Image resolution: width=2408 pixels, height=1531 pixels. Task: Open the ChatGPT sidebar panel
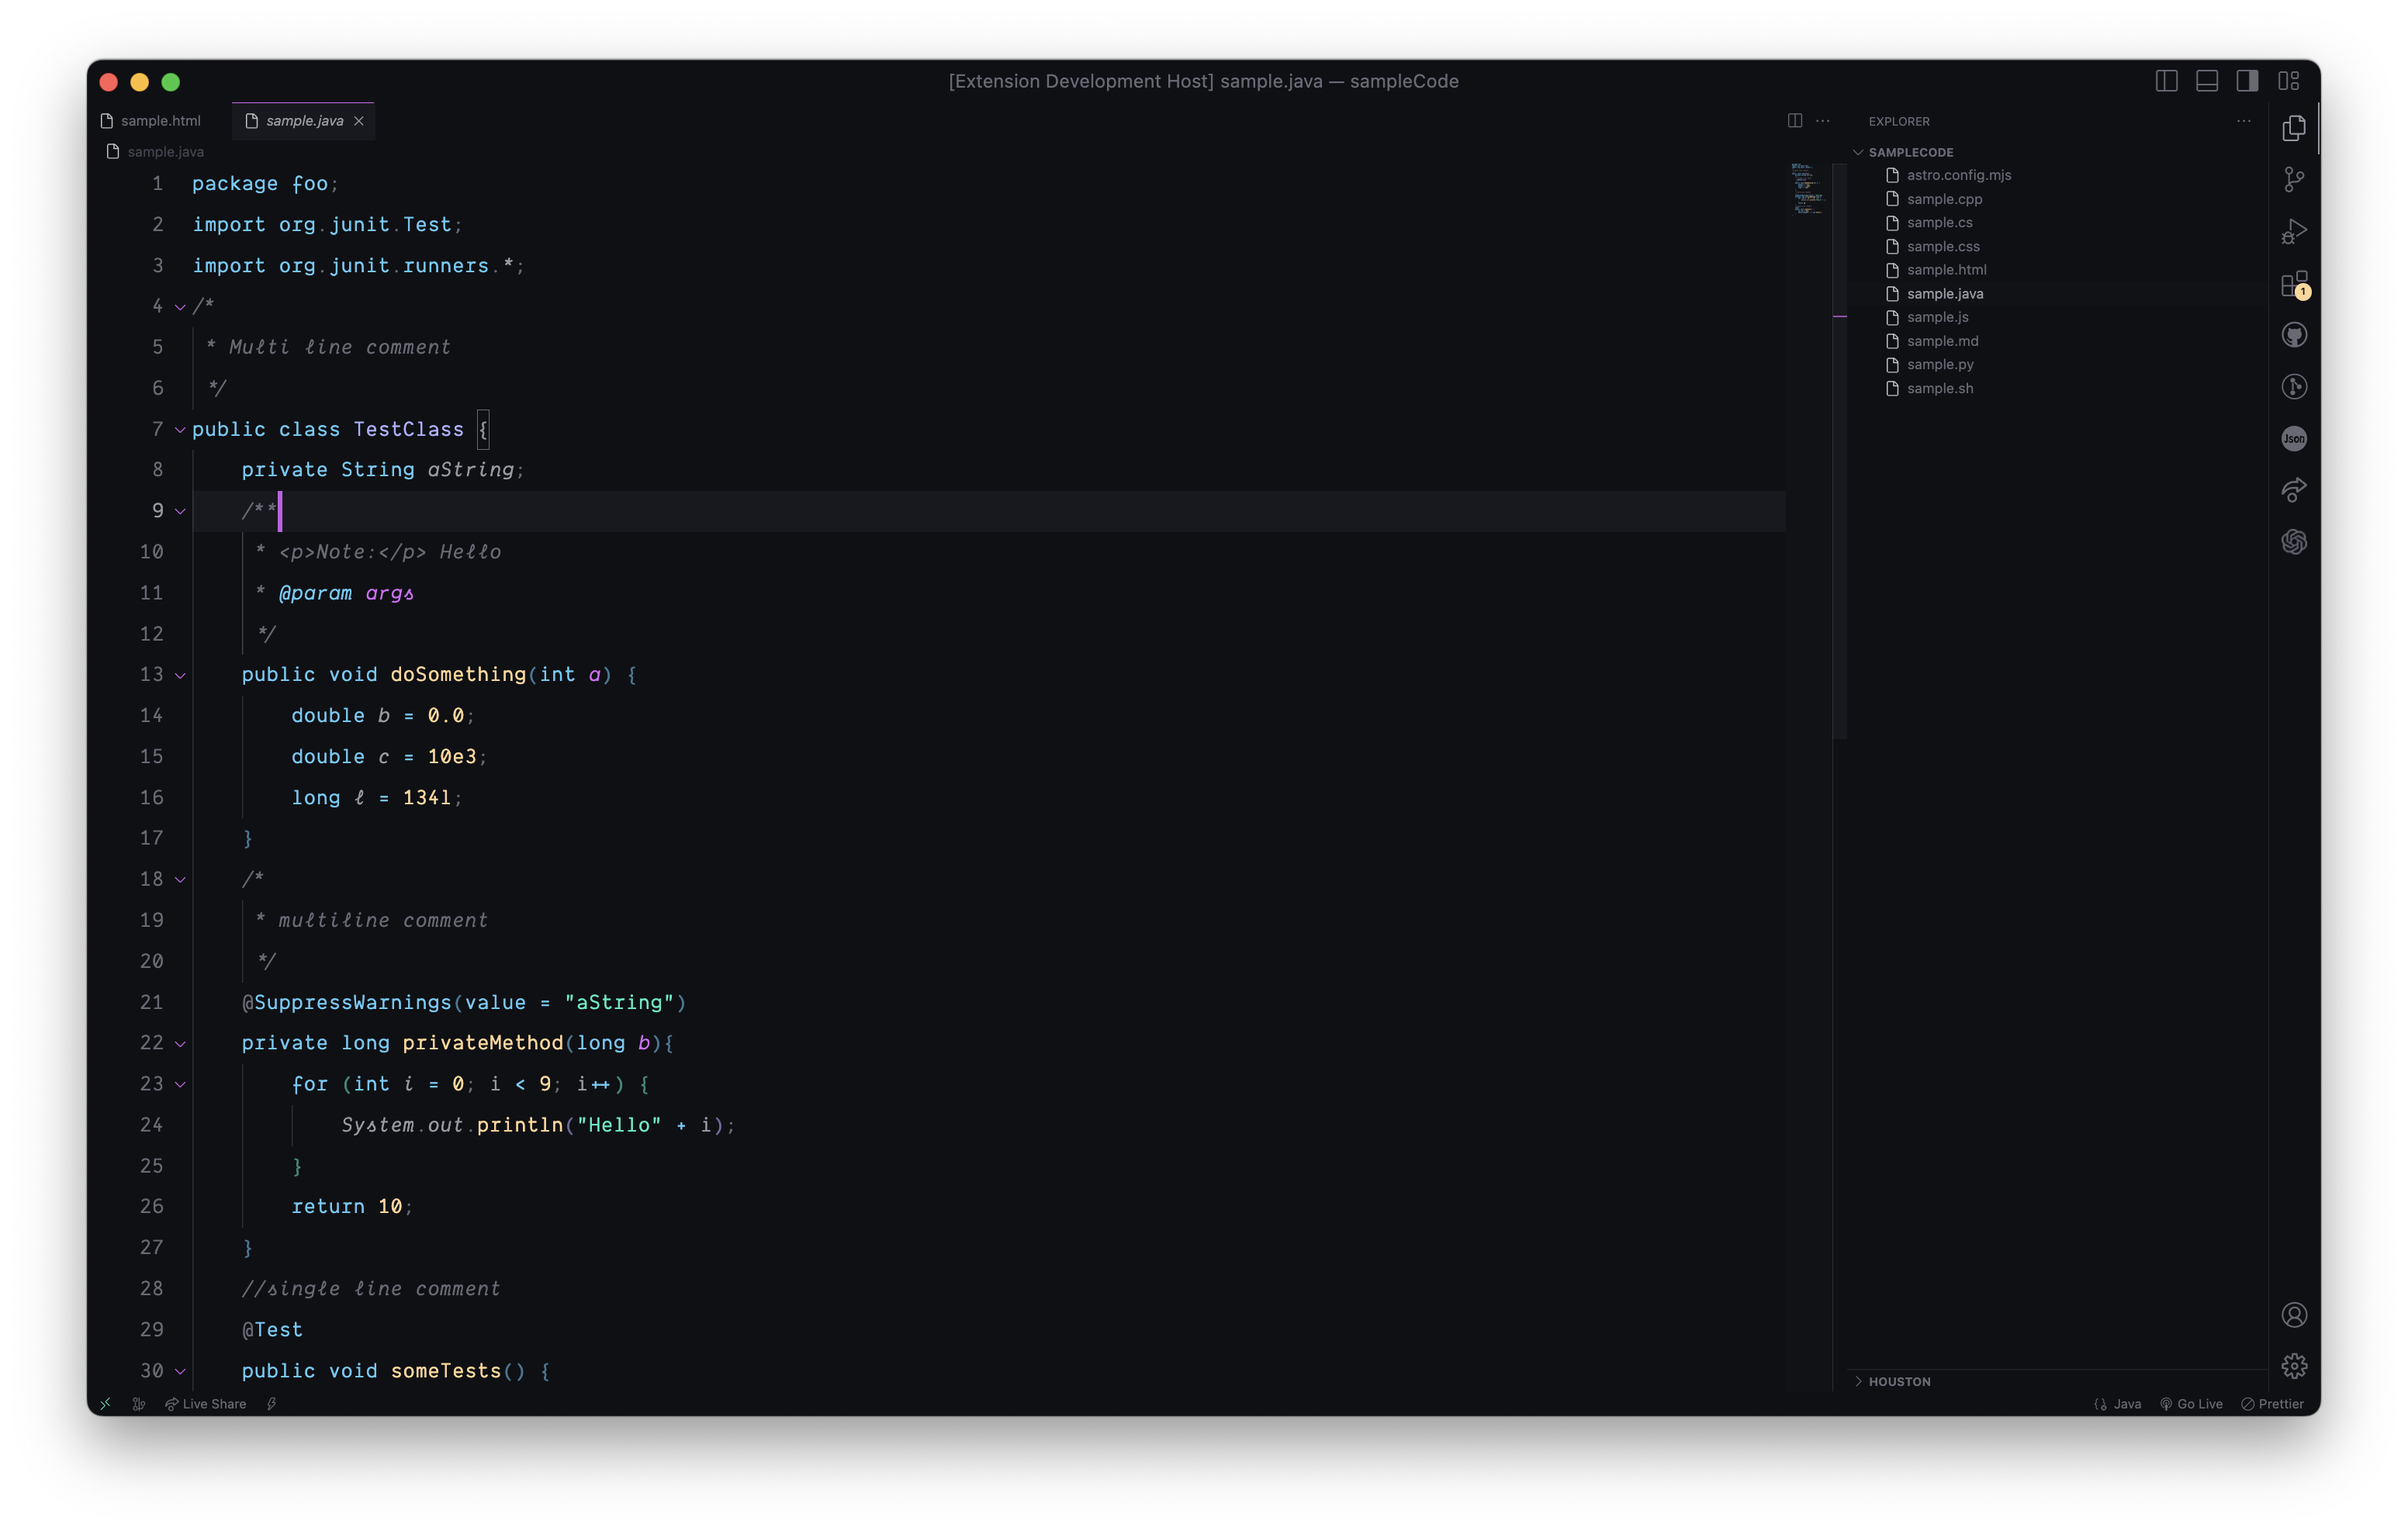click(x=2294, y=542)
